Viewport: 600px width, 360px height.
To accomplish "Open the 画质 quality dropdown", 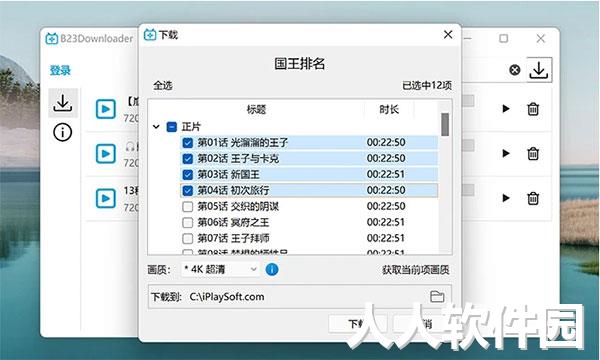I will [220, 269].
